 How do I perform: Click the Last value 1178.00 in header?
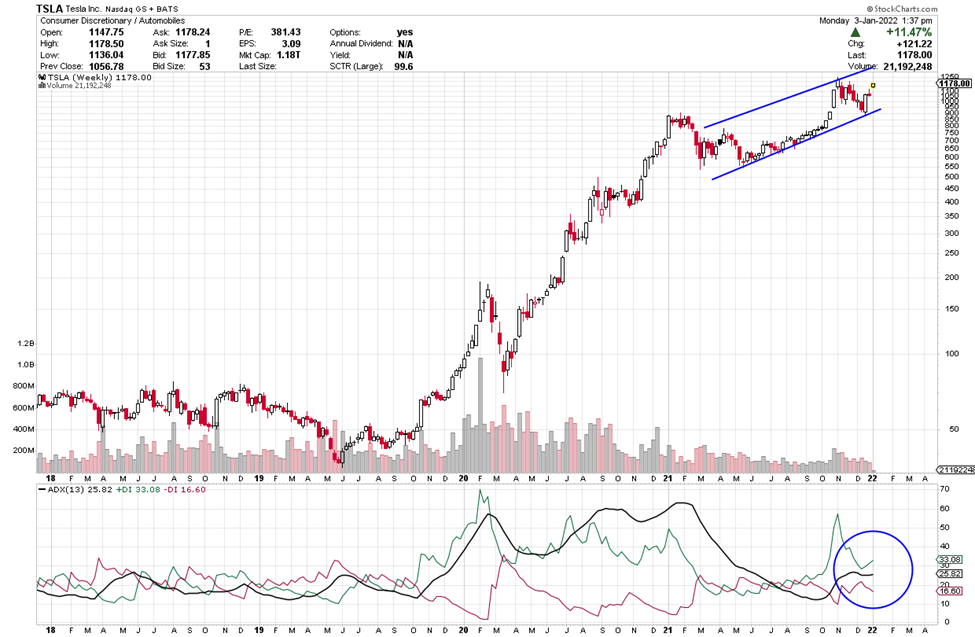[914, 55]
